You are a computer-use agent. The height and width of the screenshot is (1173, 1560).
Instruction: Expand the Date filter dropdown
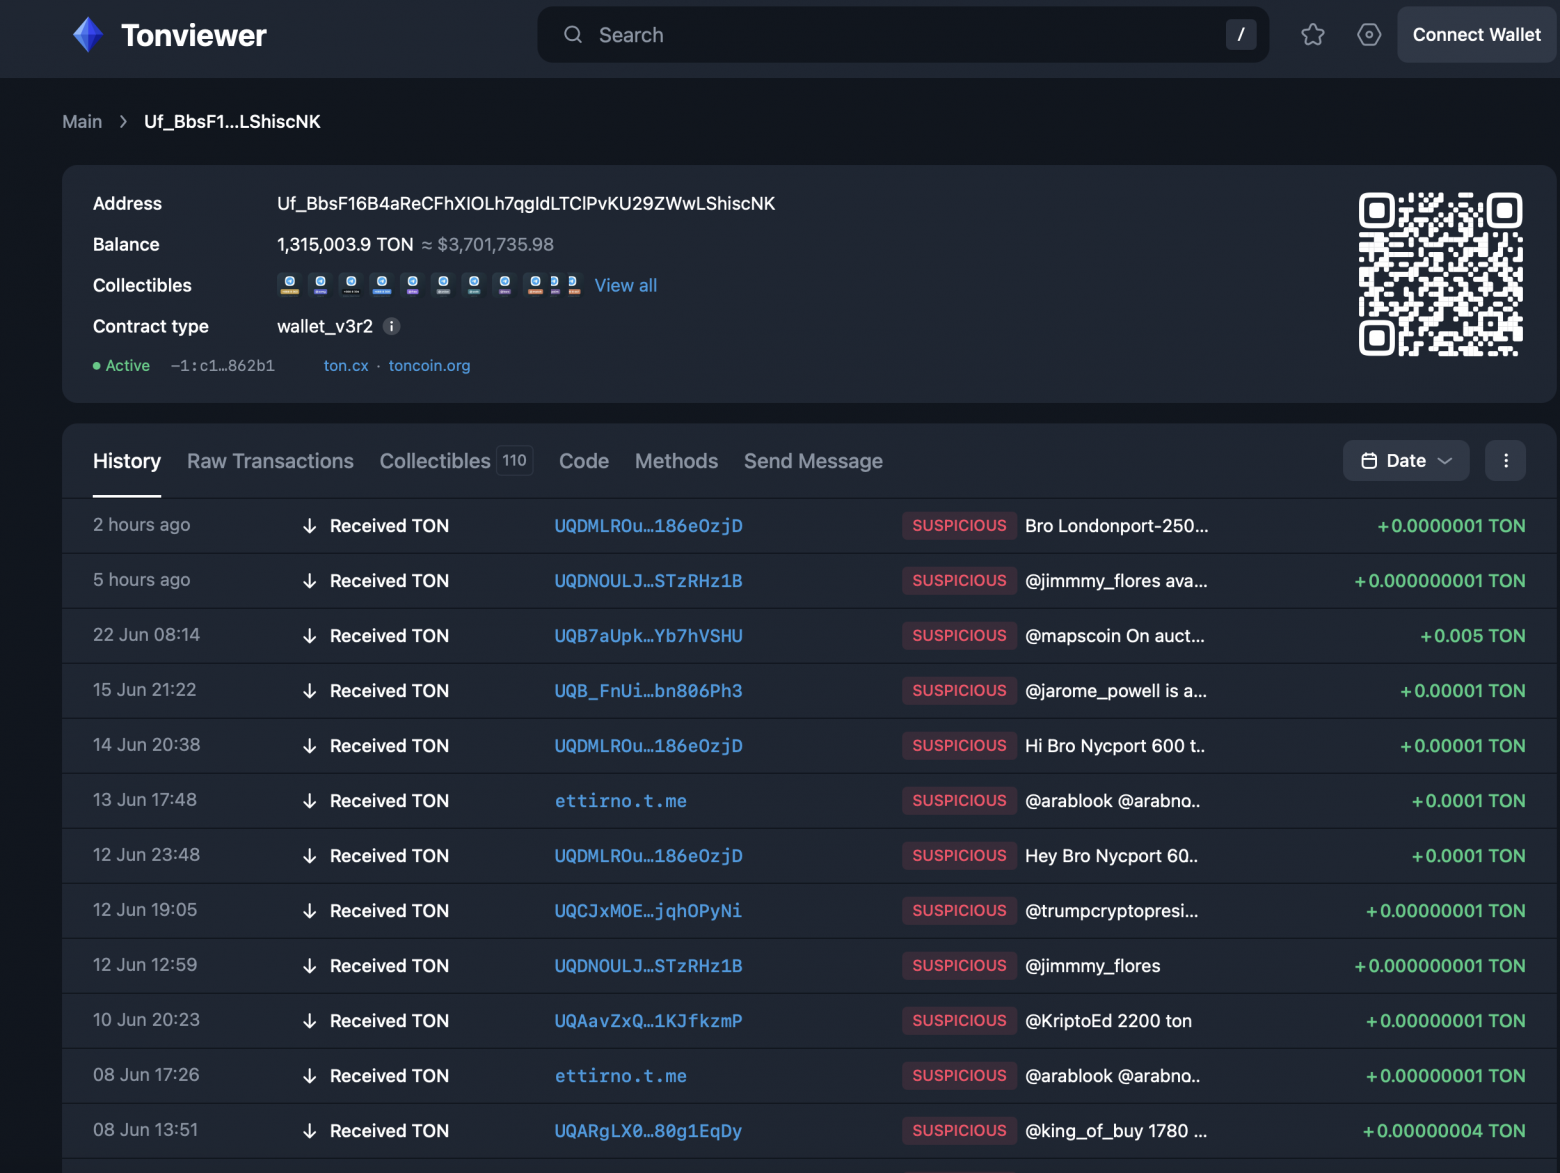[x=1406, y=461]
